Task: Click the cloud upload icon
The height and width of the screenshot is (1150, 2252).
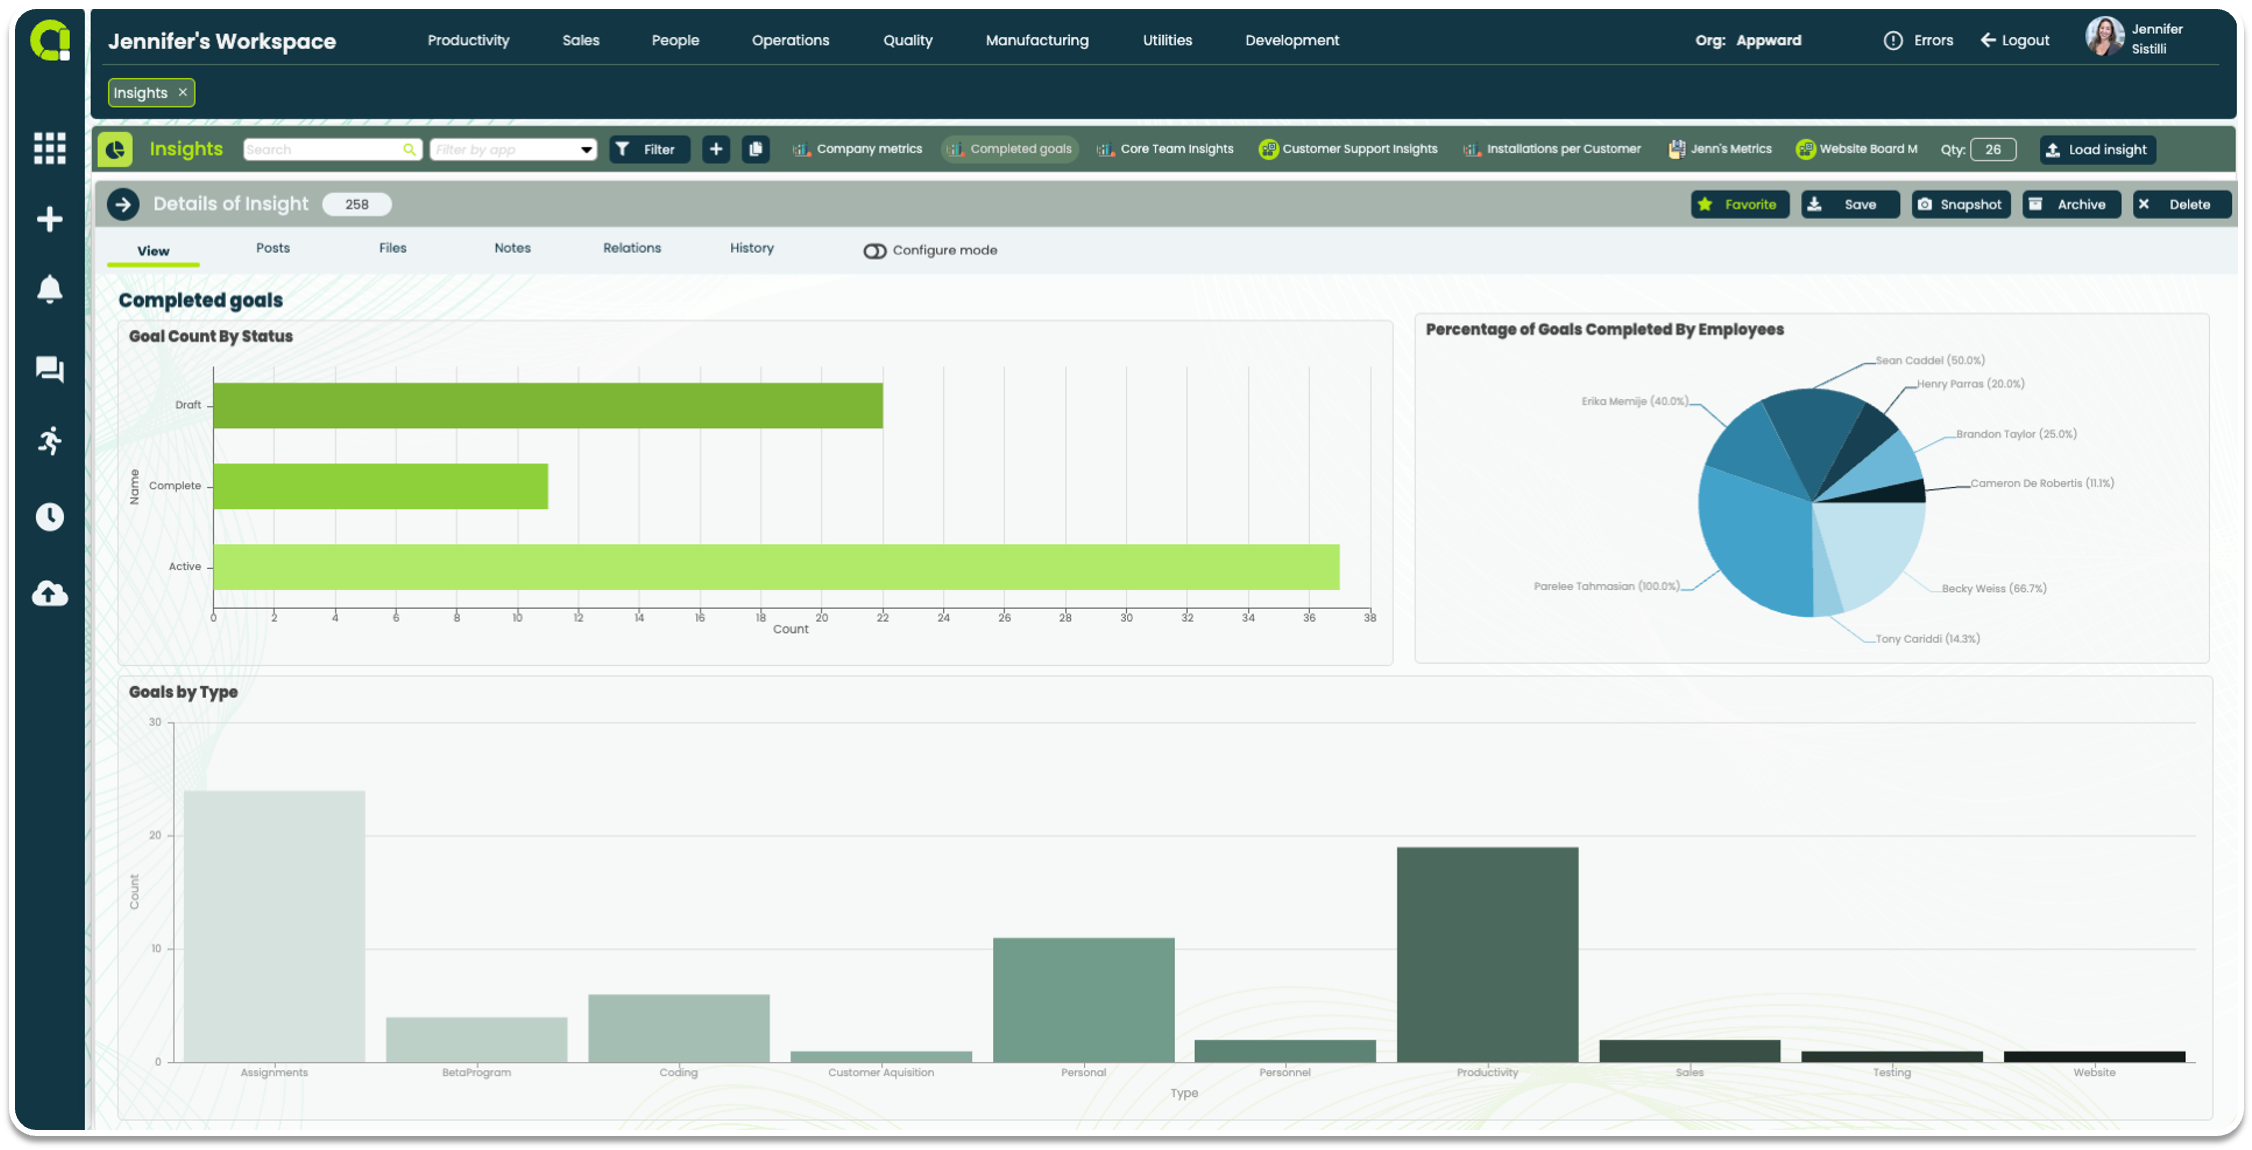Action: (x=49, y=594)
